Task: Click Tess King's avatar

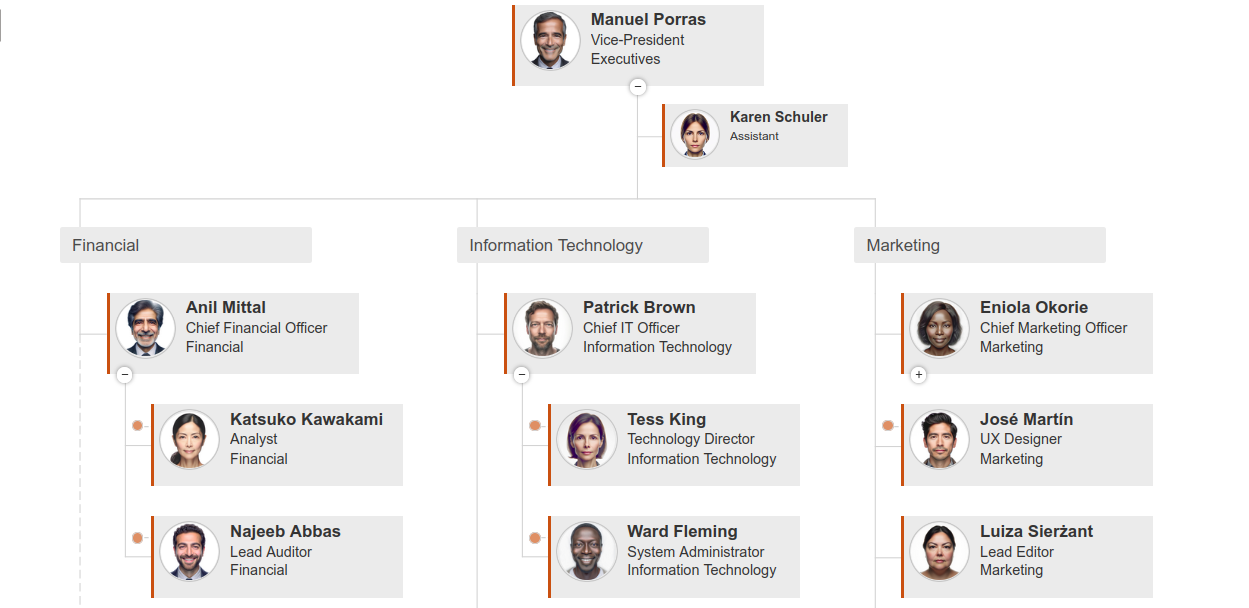Action: (587, 440)
